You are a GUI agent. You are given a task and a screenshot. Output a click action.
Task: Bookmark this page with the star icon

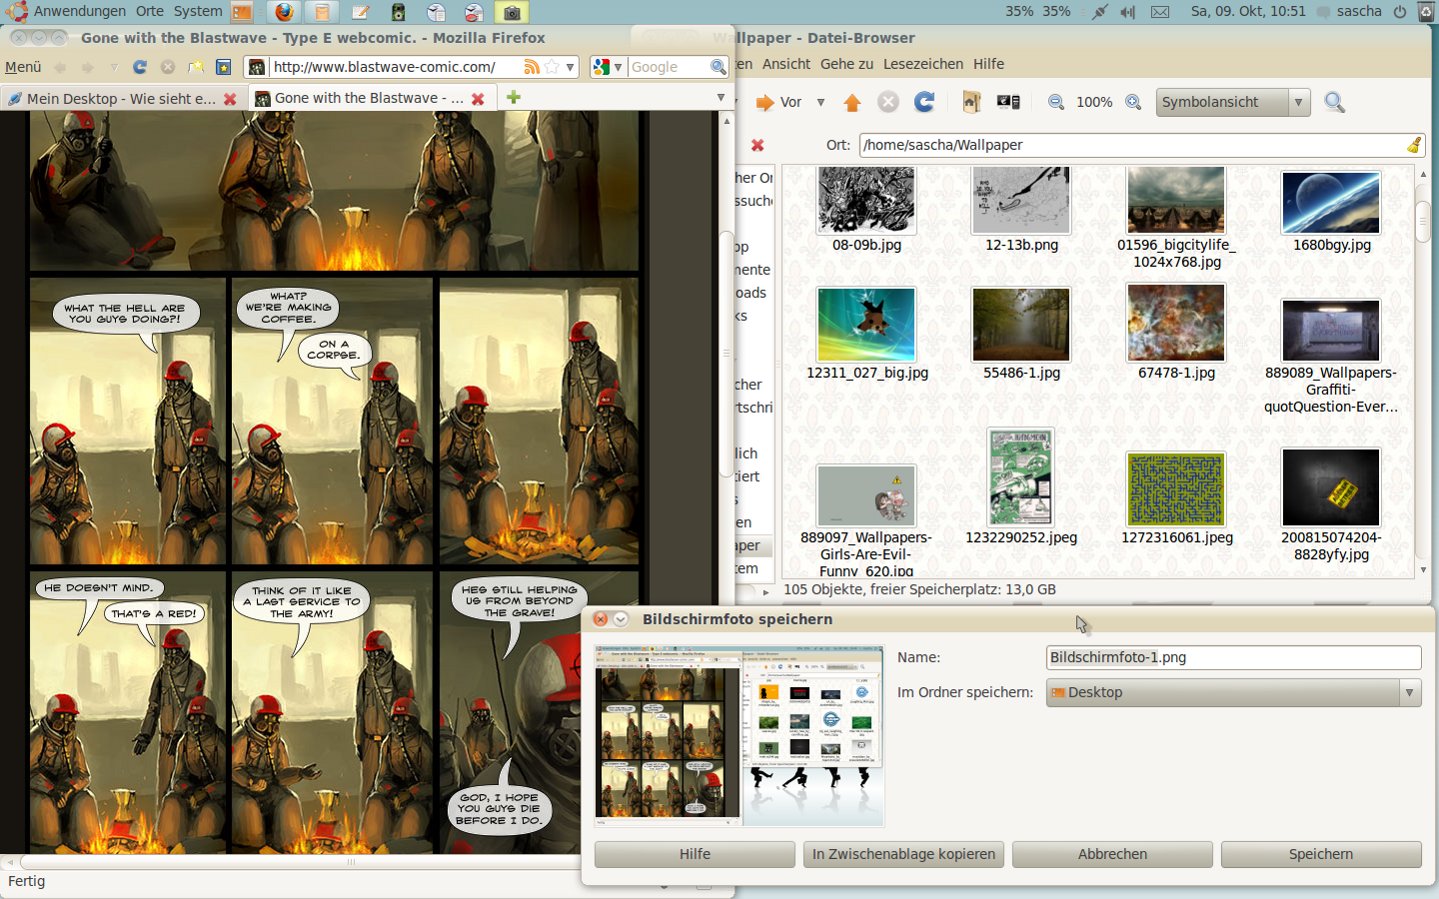(552, 67)
